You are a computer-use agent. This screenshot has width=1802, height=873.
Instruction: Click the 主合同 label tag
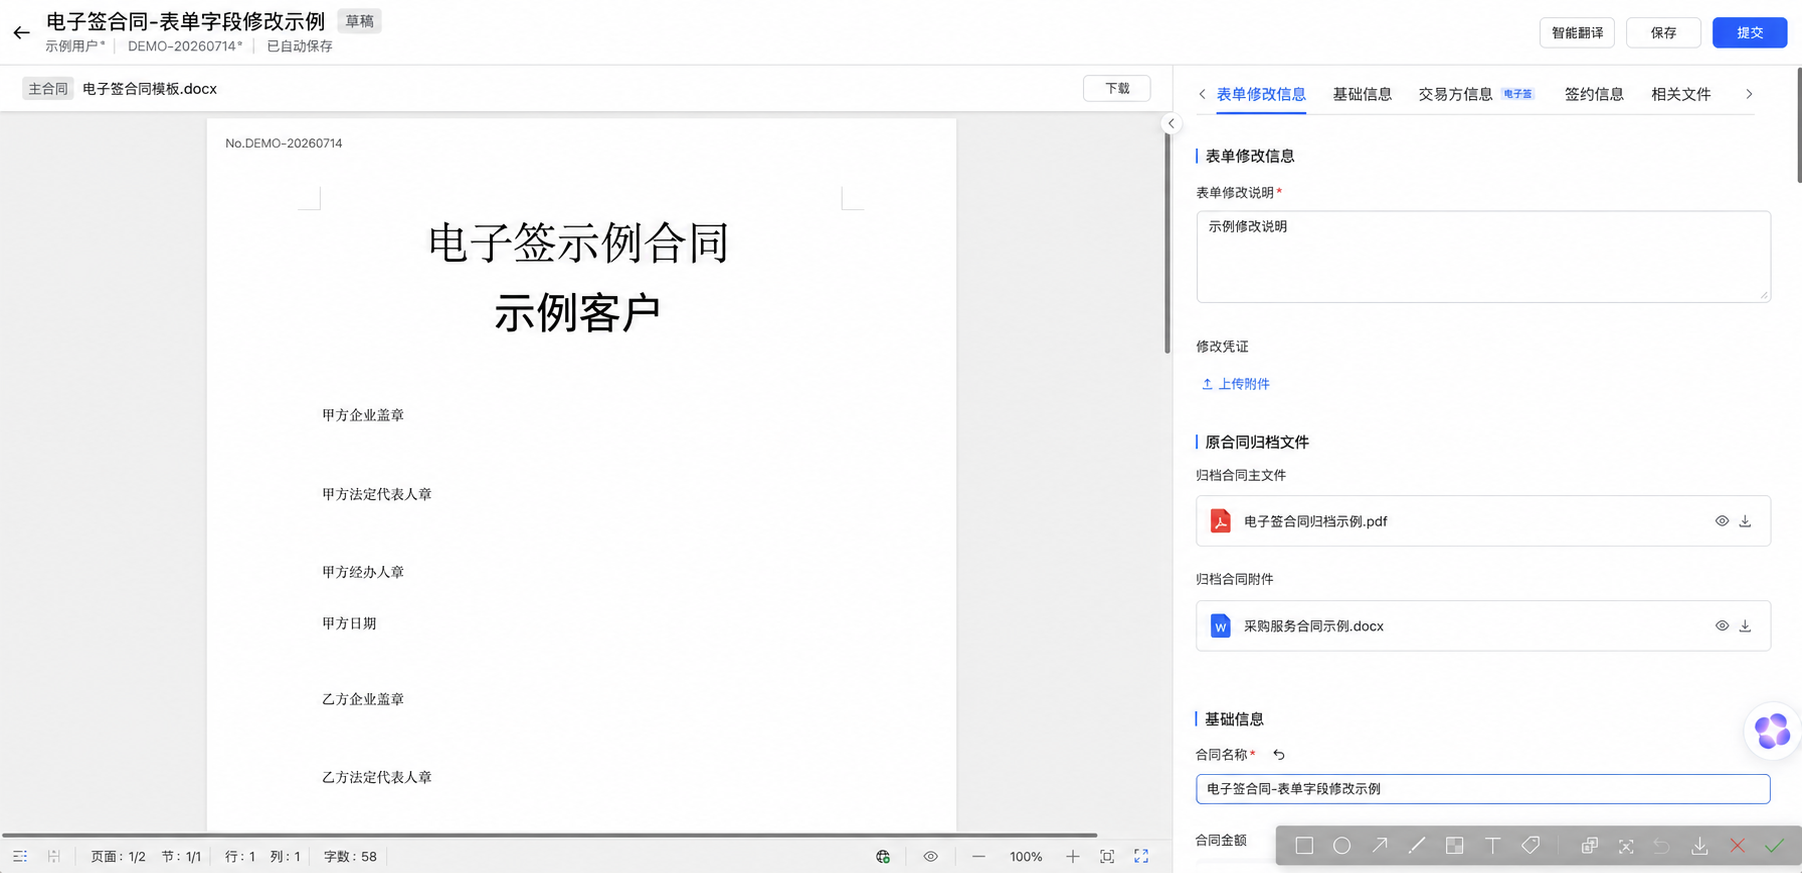click(x=48, y=89)
